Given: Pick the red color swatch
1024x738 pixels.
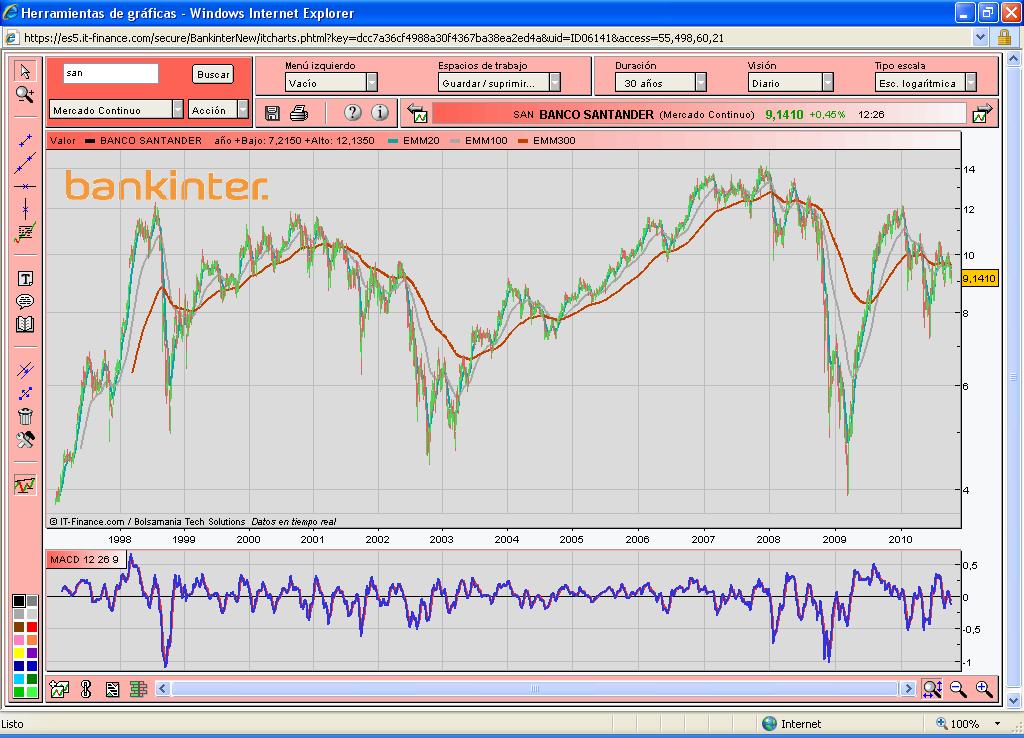Looking at the screenshot, I should click(33, 627).
